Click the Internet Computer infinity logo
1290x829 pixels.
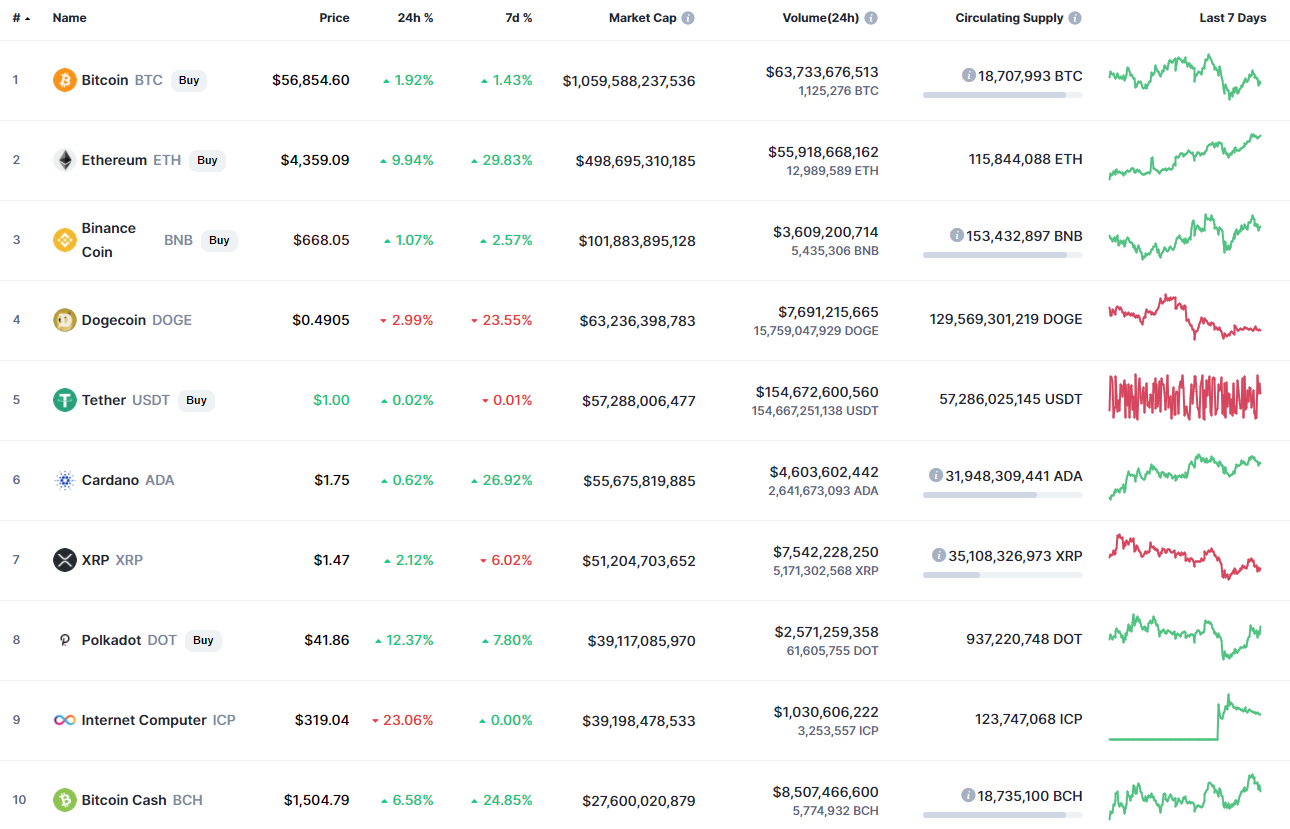click(x=64, y=720)
